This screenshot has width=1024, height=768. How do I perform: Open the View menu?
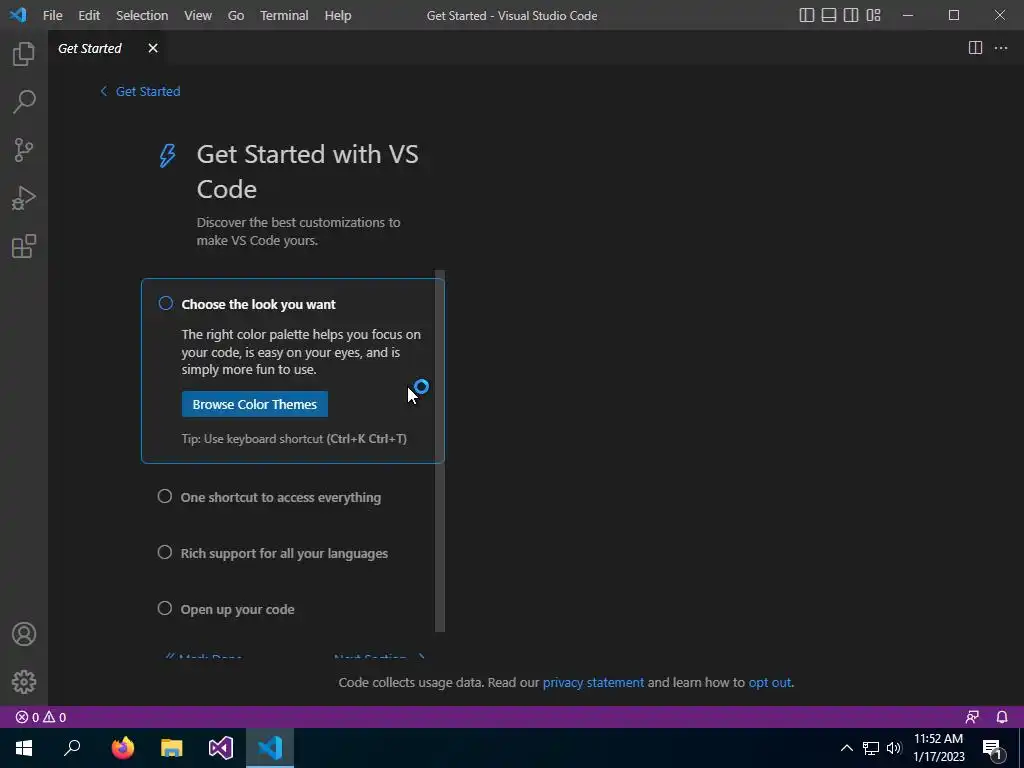[198, 15]
